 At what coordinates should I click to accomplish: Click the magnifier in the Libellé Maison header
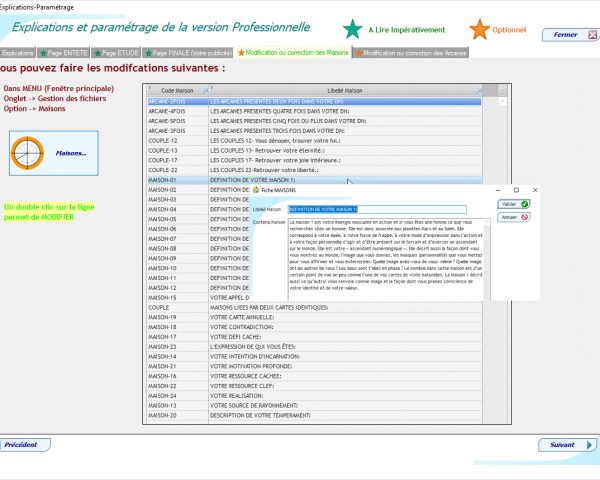(x=479, y=91)
